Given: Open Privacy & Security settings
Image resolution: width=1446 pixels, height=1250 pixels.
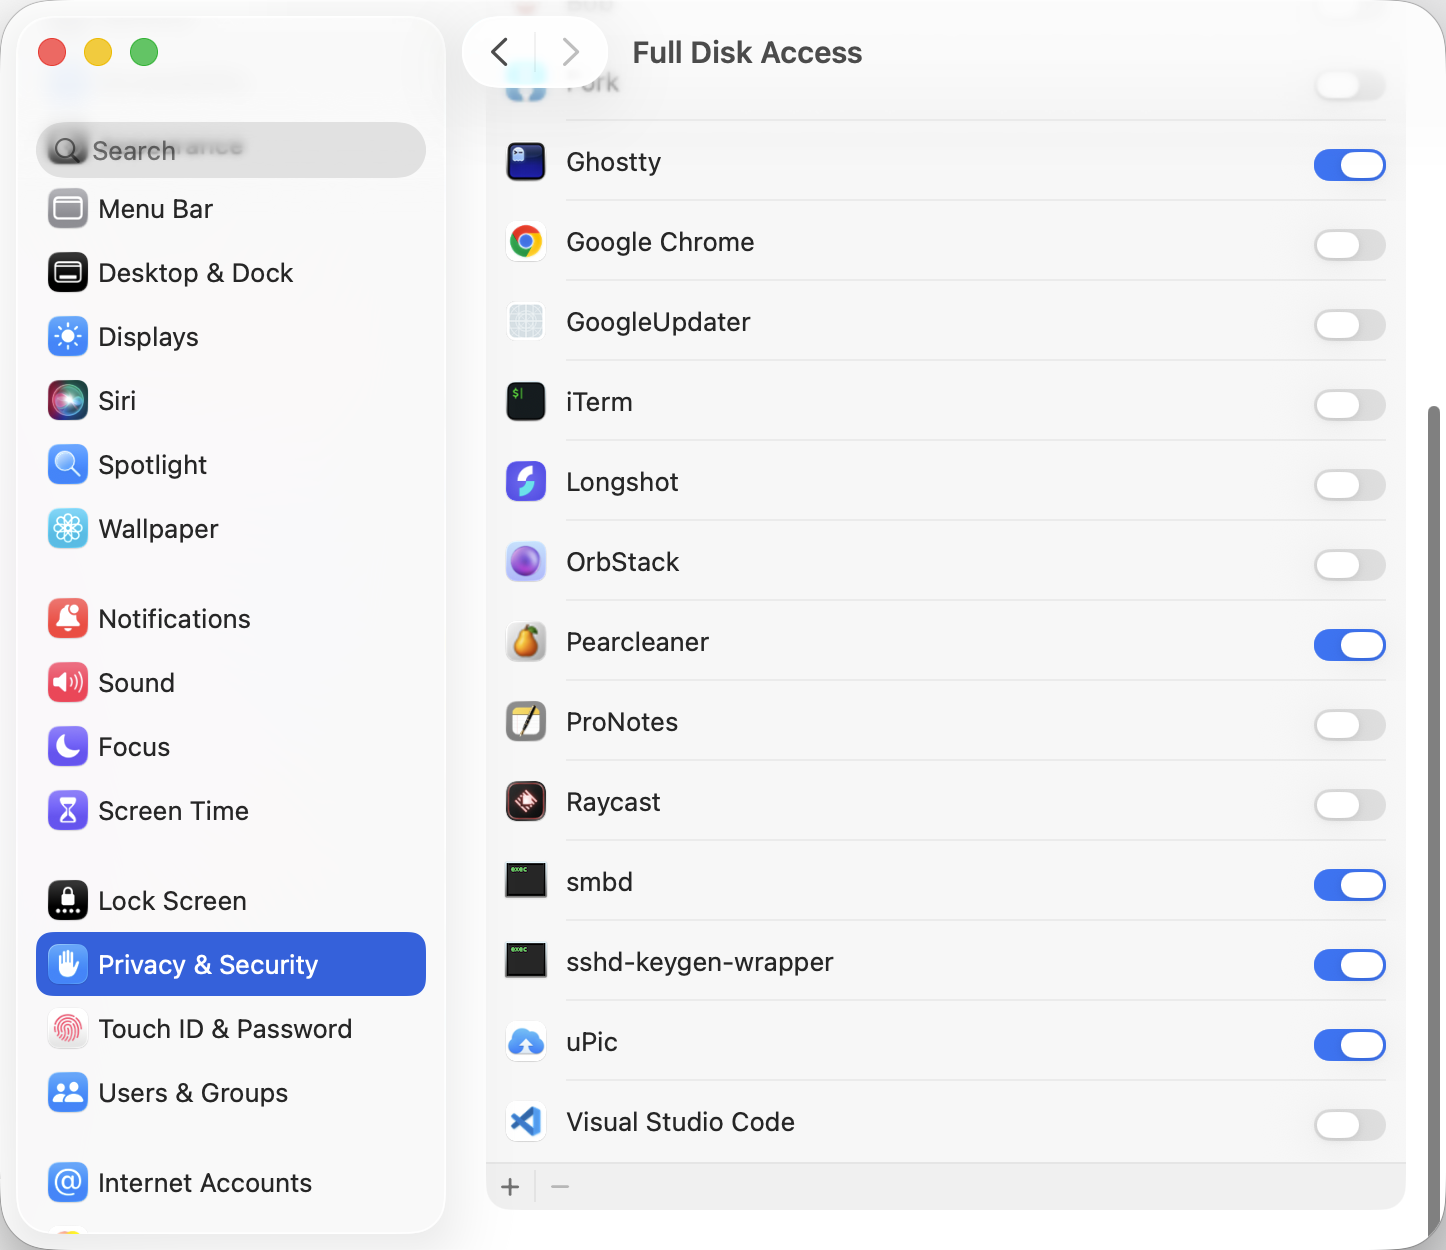Looking at the screenshot, I should (x=231, y=964).
